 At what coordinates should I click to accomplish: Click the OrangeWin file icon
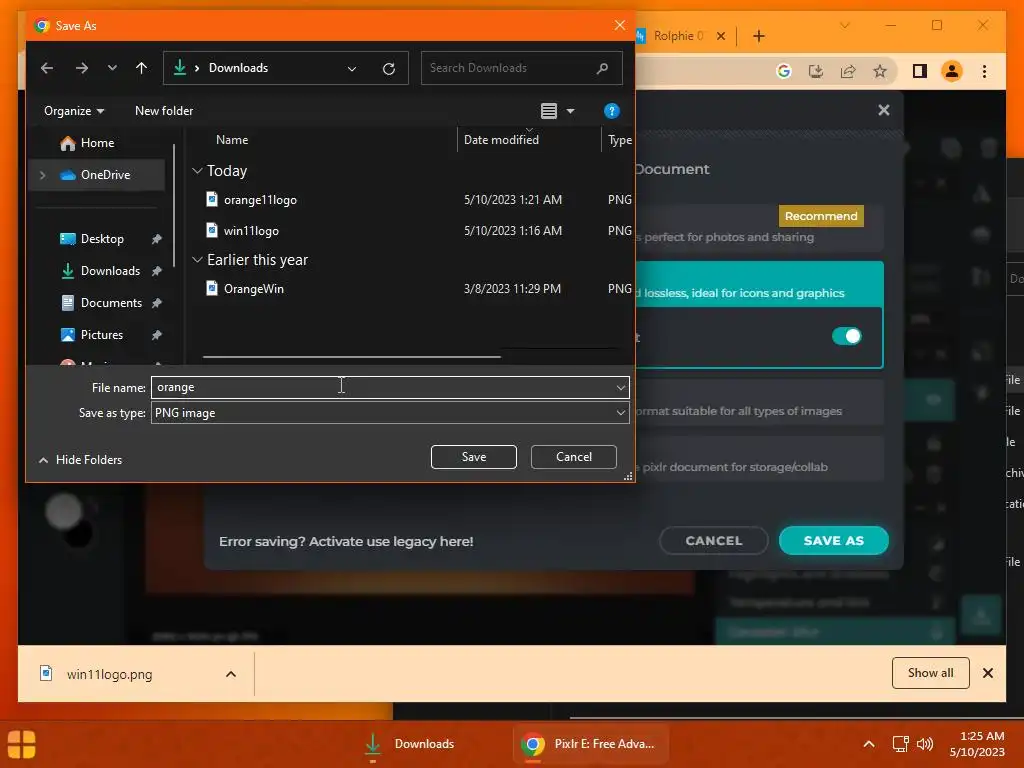(212, 288)
